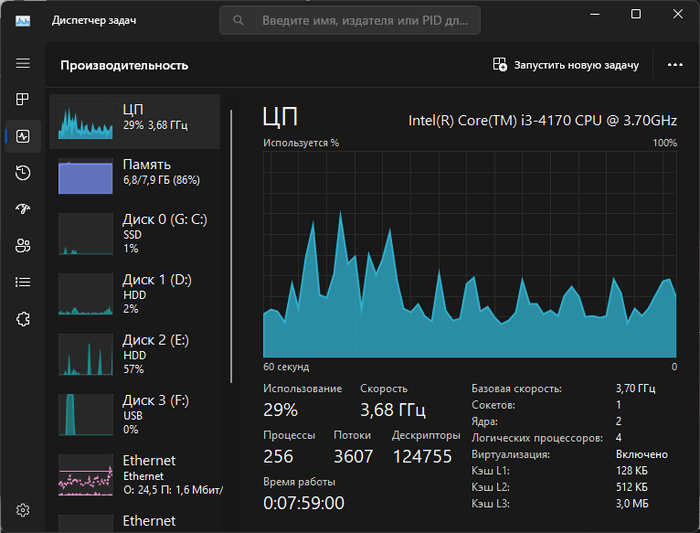Click the Ядра label
Viewport: 700px width, 533px height.
pyautogui.click(x=484, y=421)
